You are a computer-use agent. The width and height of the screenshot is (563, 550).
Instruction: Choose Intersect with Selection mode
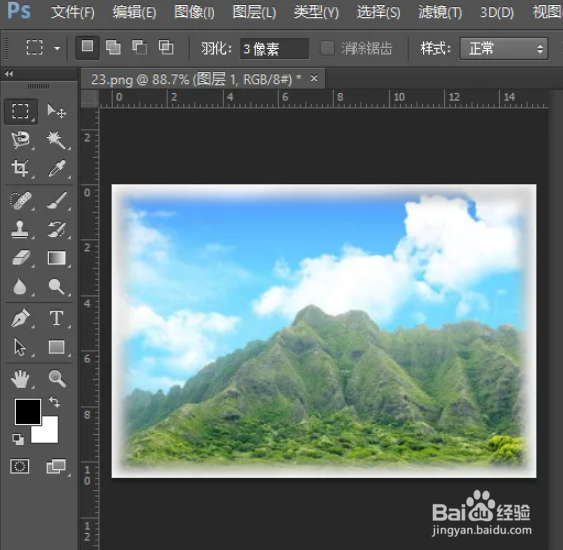[166, 47]
